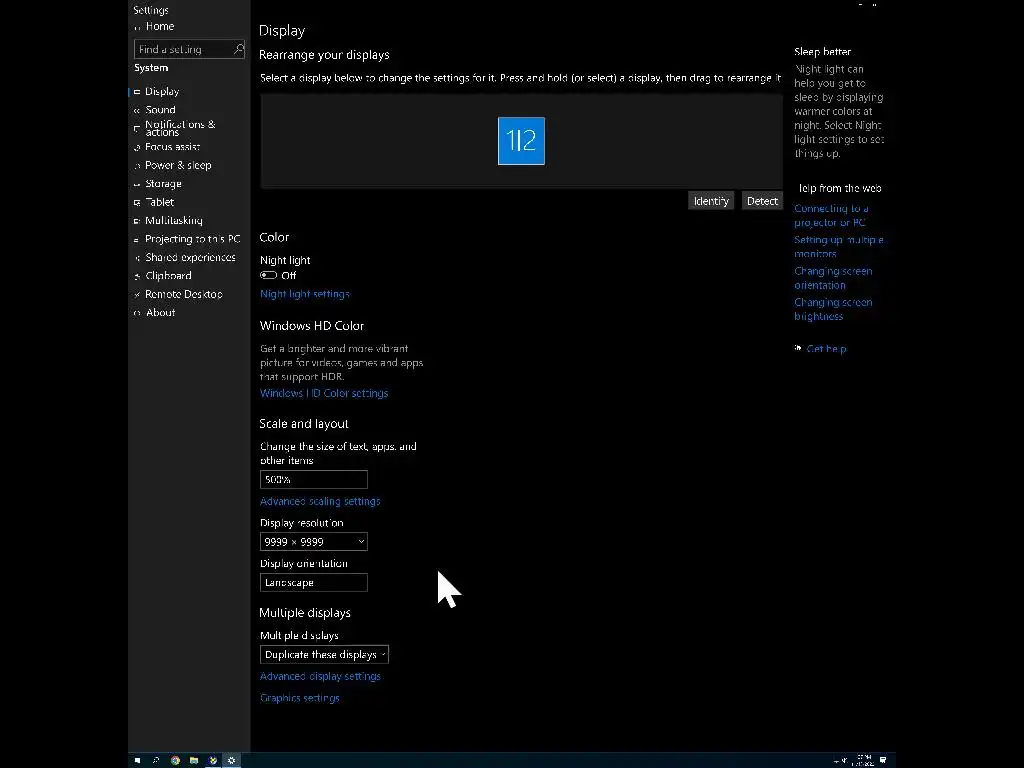Screen dimensions: 1024x768
Task: Click the Clipboard icon in sidebar
Action: pyautogui.click(x=137, y=276)
